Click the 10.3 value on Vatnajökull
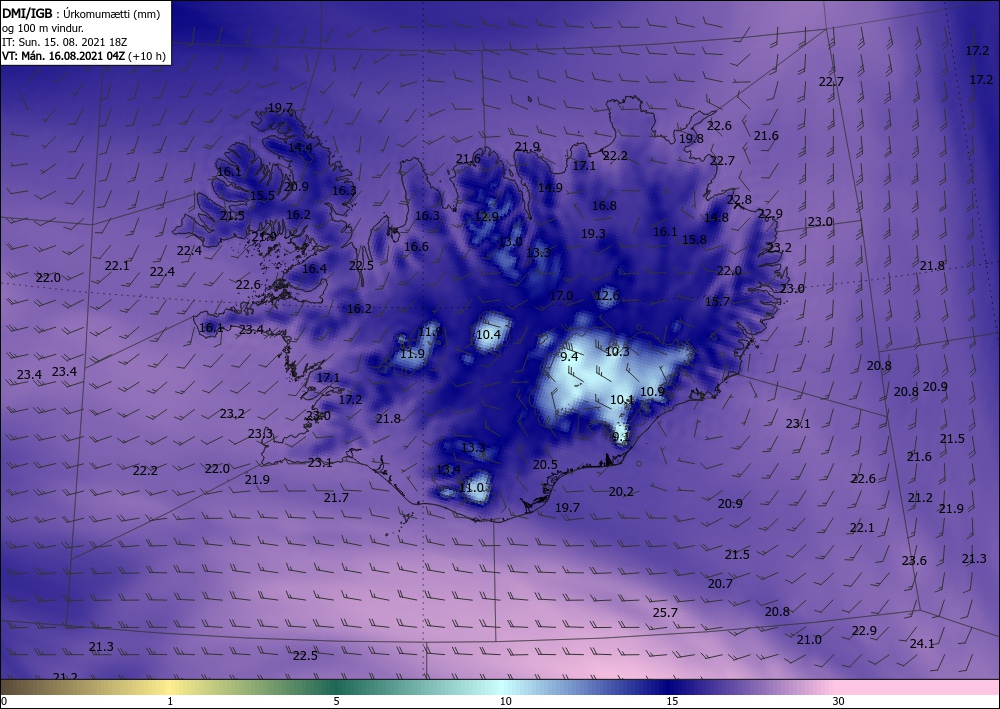Screen dimensions: 1000x709 617,351
